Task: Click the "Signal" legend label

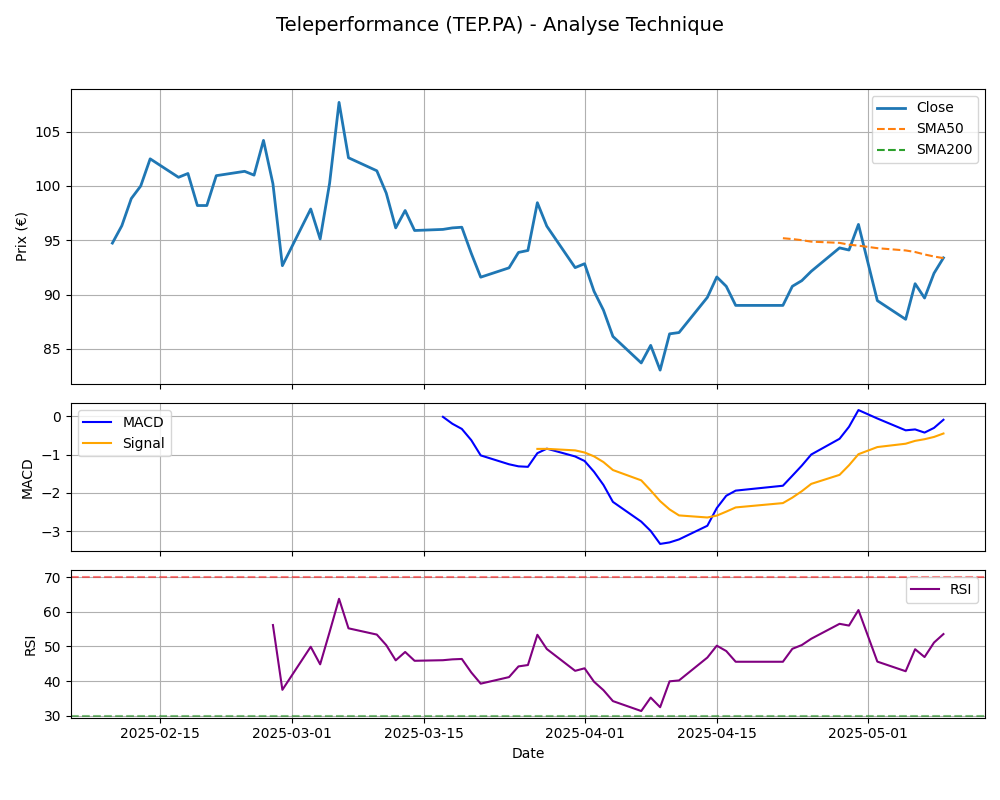Action: 143,443
